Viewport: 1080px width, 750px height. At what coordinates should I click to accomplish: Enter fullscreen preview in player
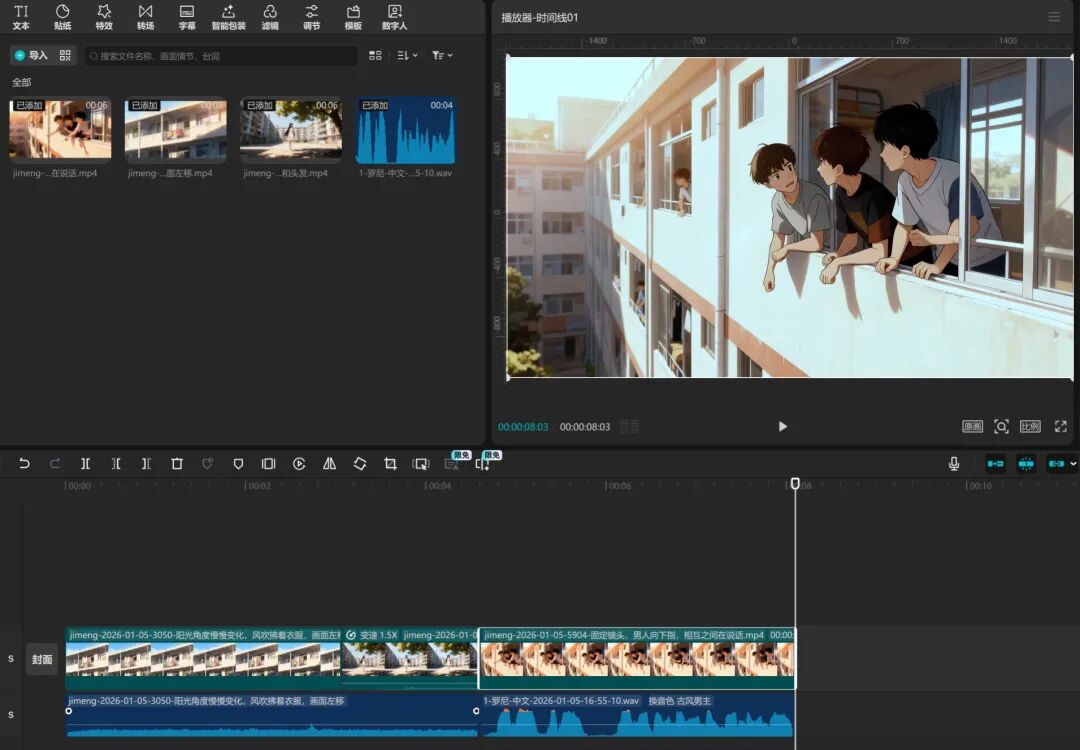[1060, 426]
